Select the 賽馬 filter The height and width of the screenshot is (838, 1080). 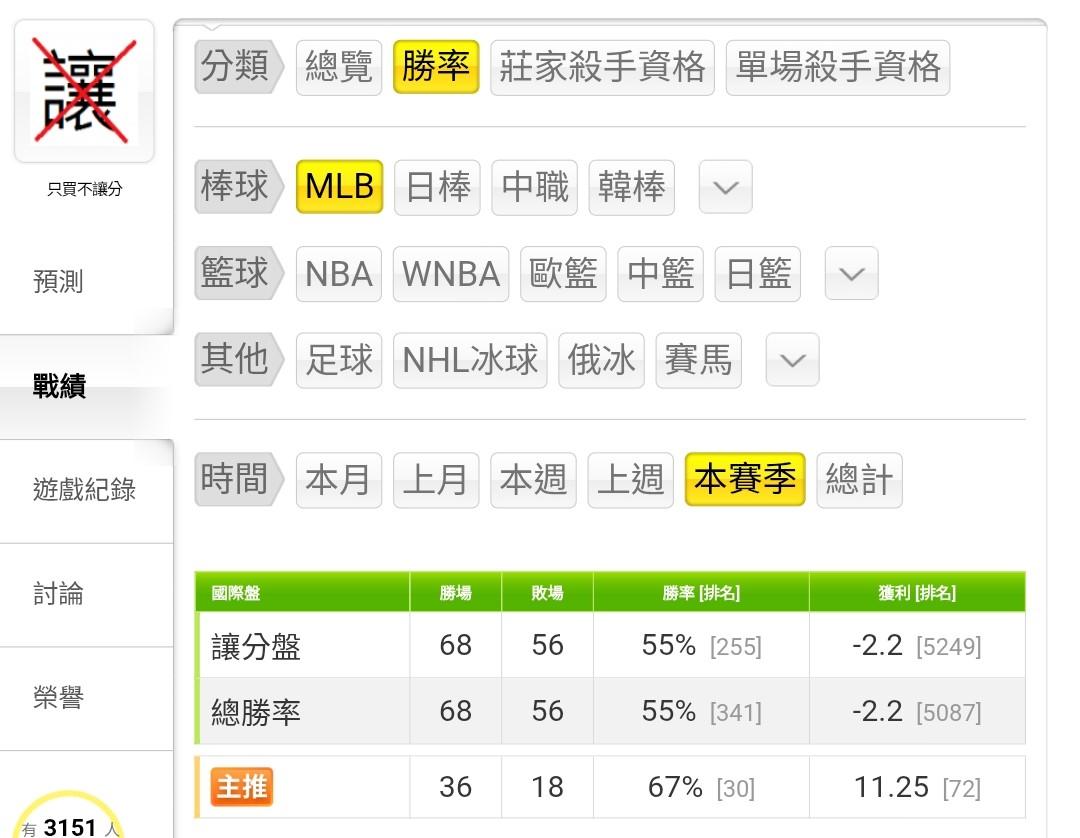point(698,360)
